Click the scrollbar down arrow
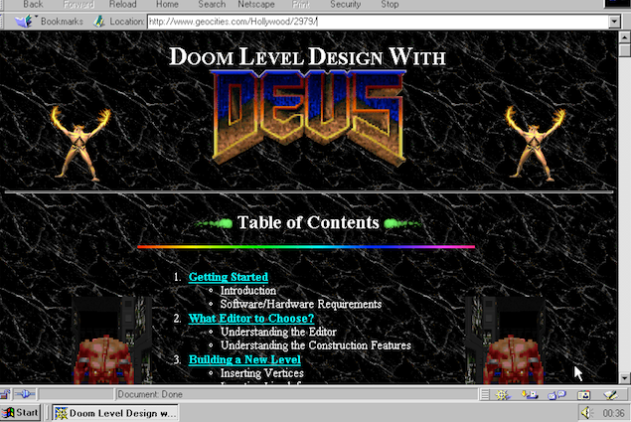The image size is (631, 422). pyautogui.click(x=624, y=378)
